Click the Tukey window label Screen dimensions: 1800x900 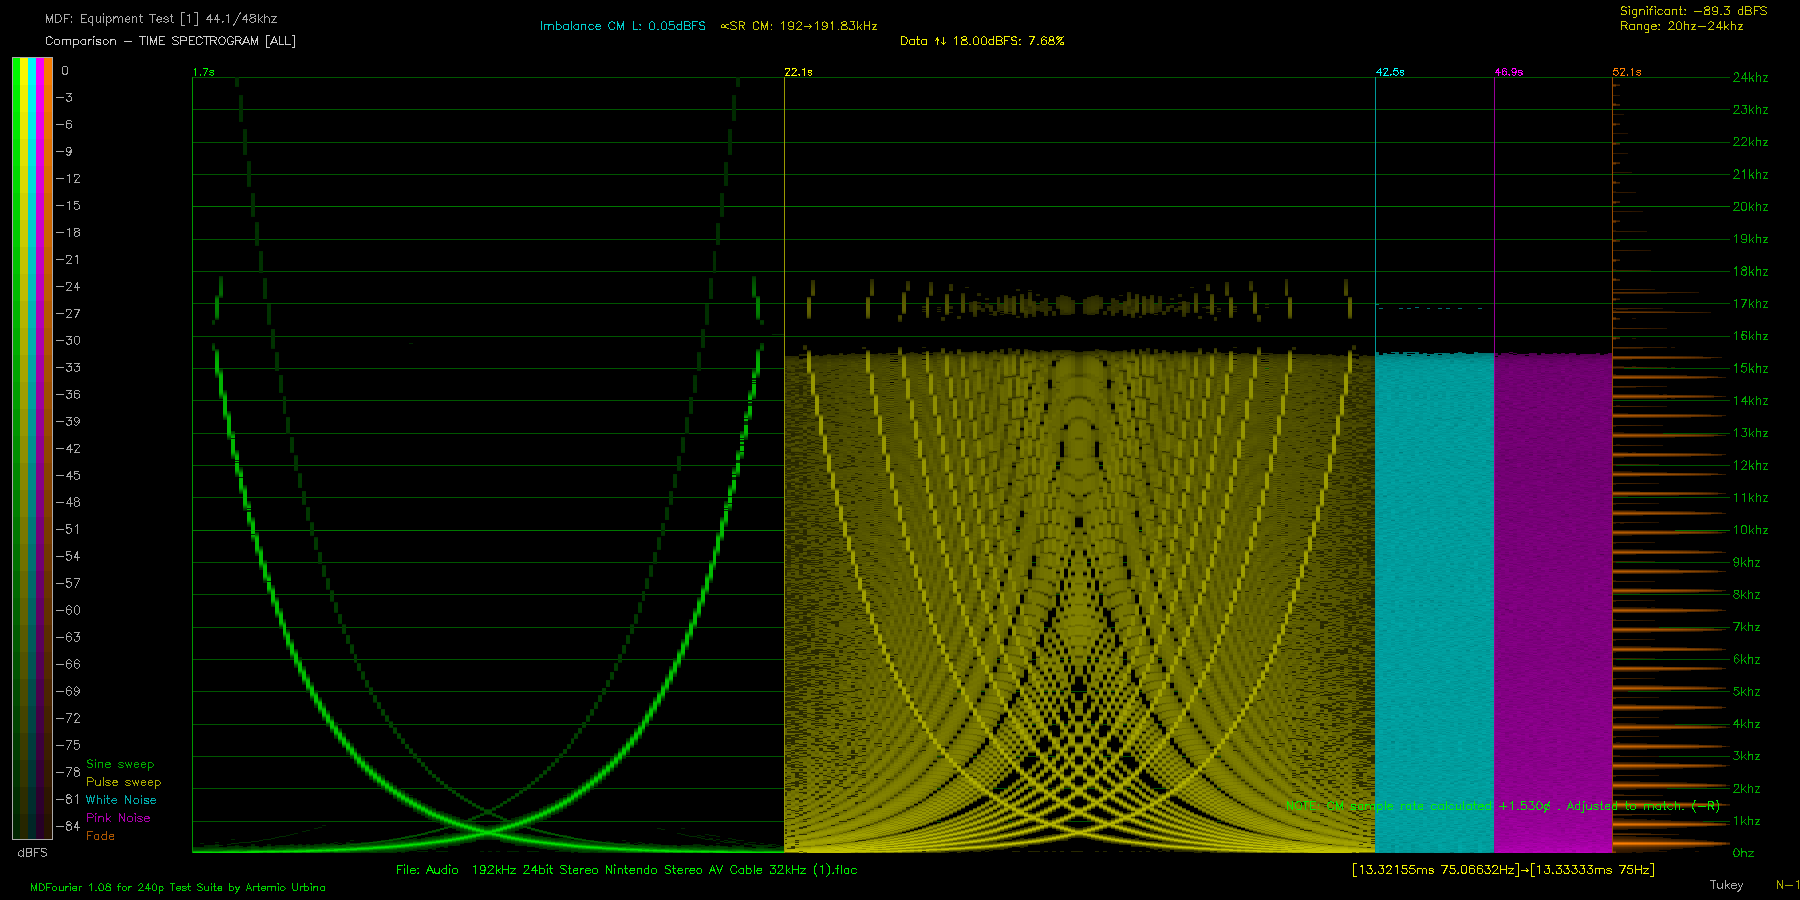click(x=1726, y=885)
